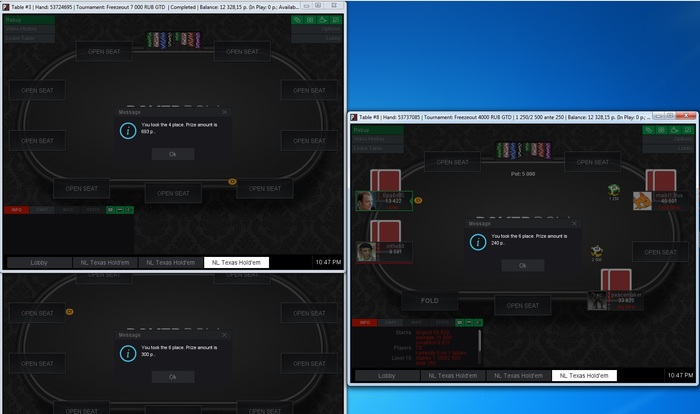Click the green minus icon in Table #3 panel
Viewport: 700px width, 414px height.
pyautogui.click(x=120, y=210)
